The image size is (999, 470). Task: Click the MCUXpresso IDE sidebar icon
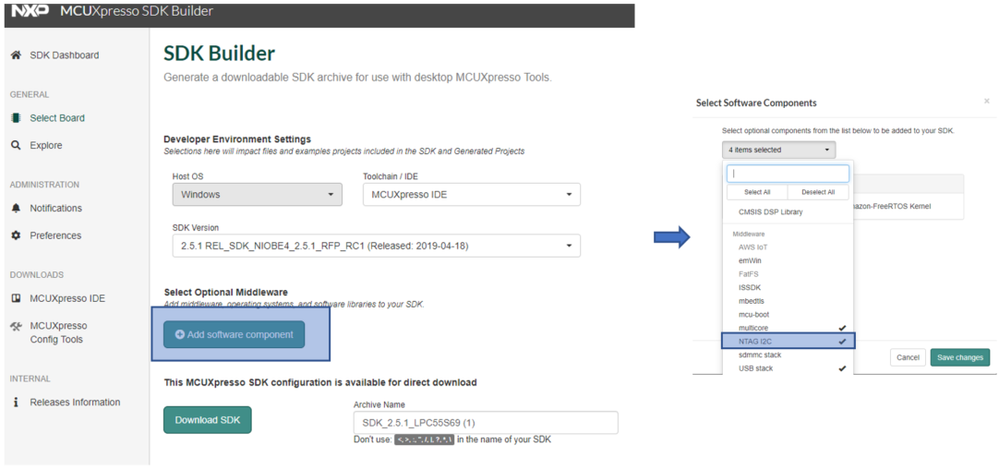(17, 299)
